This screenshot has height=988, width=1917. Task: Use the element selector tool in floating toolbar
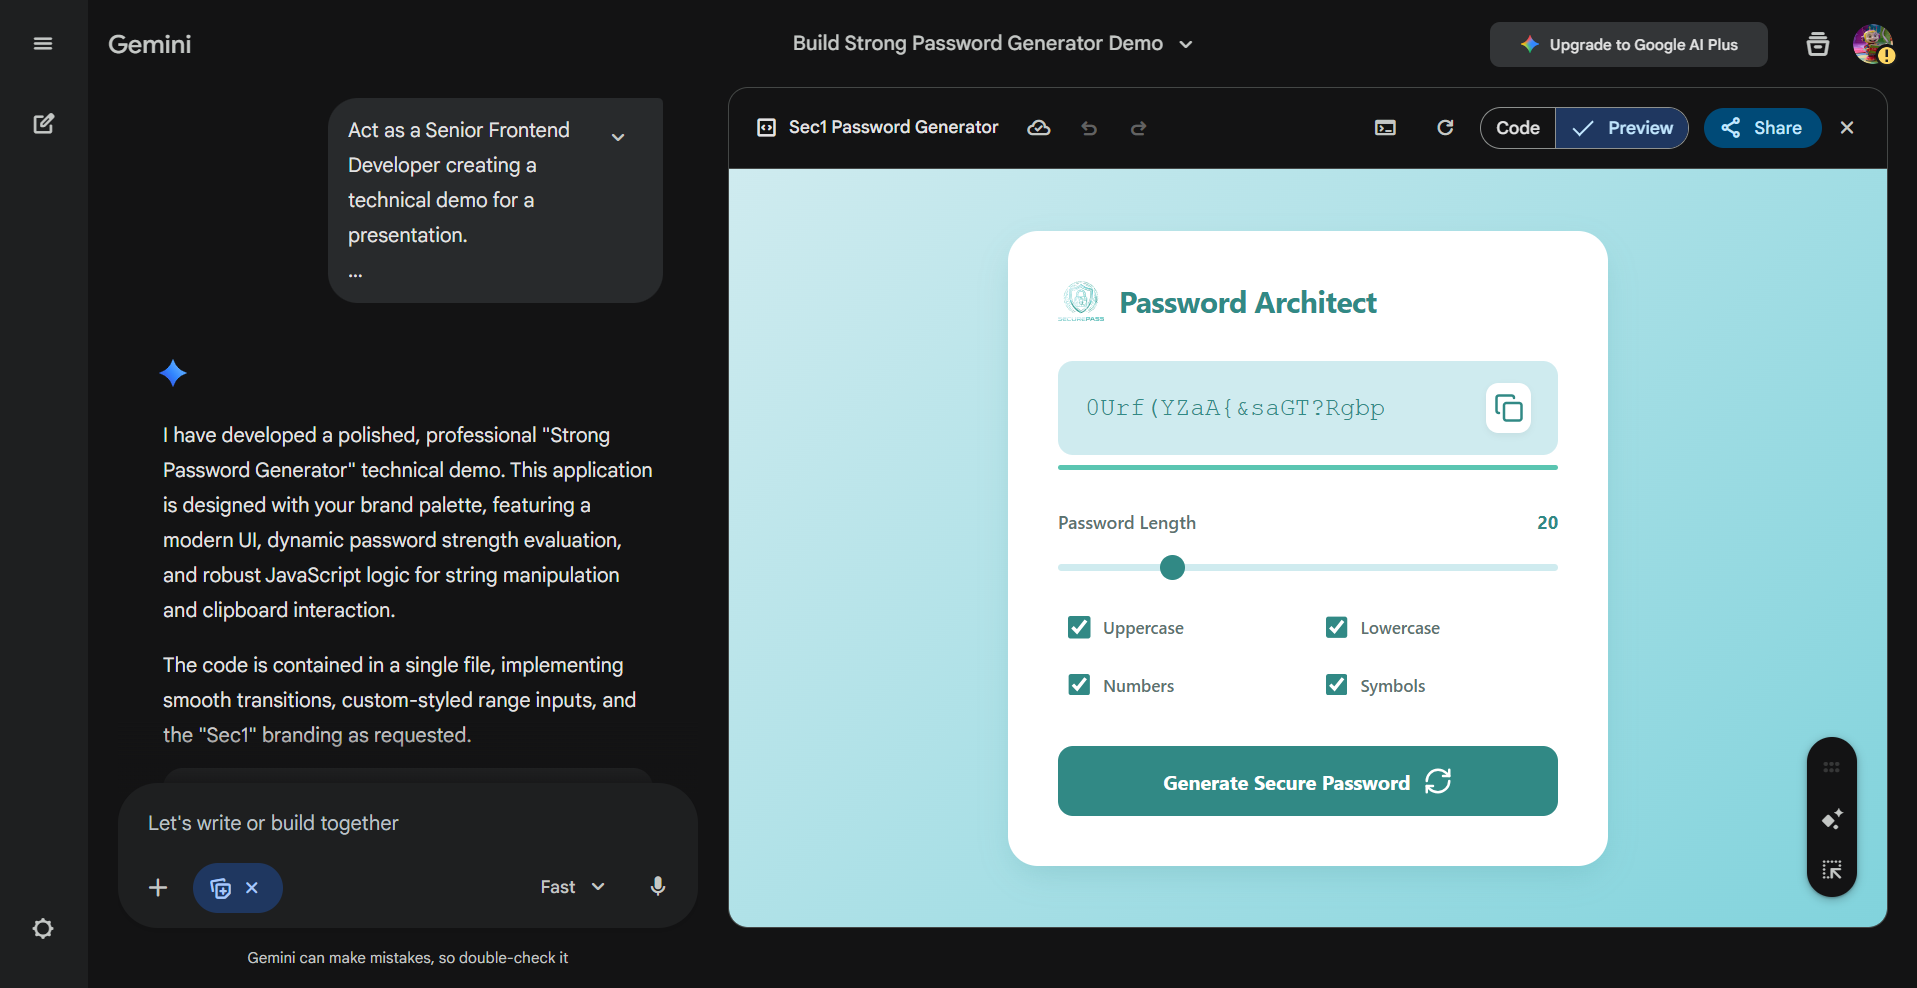click(1832, 869)
